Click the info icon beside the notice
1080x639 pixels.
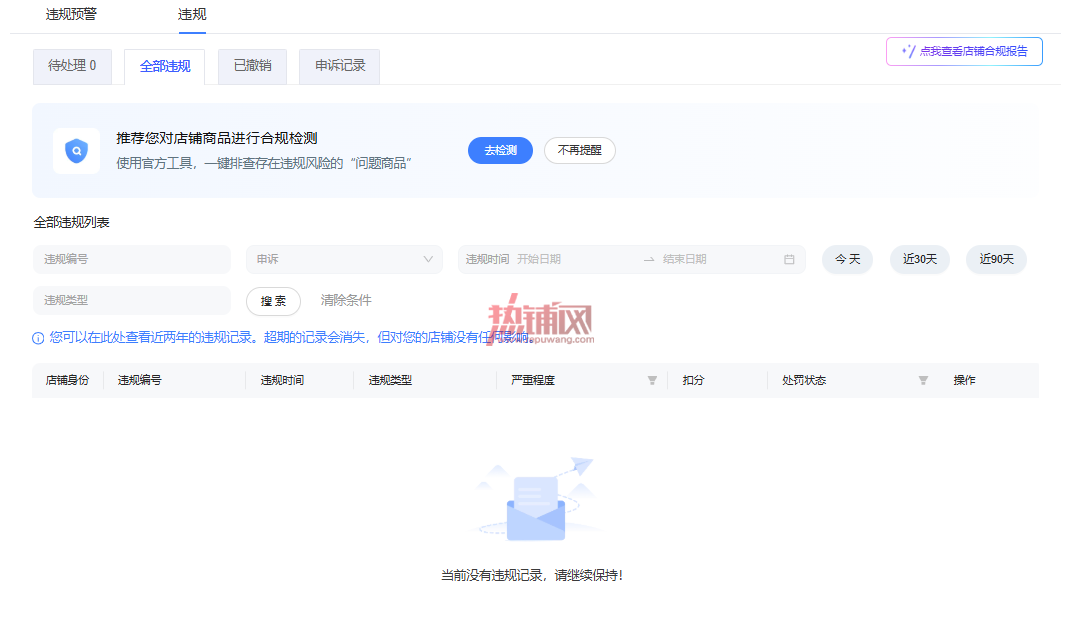pyautogui.click(x=39, y=338)
